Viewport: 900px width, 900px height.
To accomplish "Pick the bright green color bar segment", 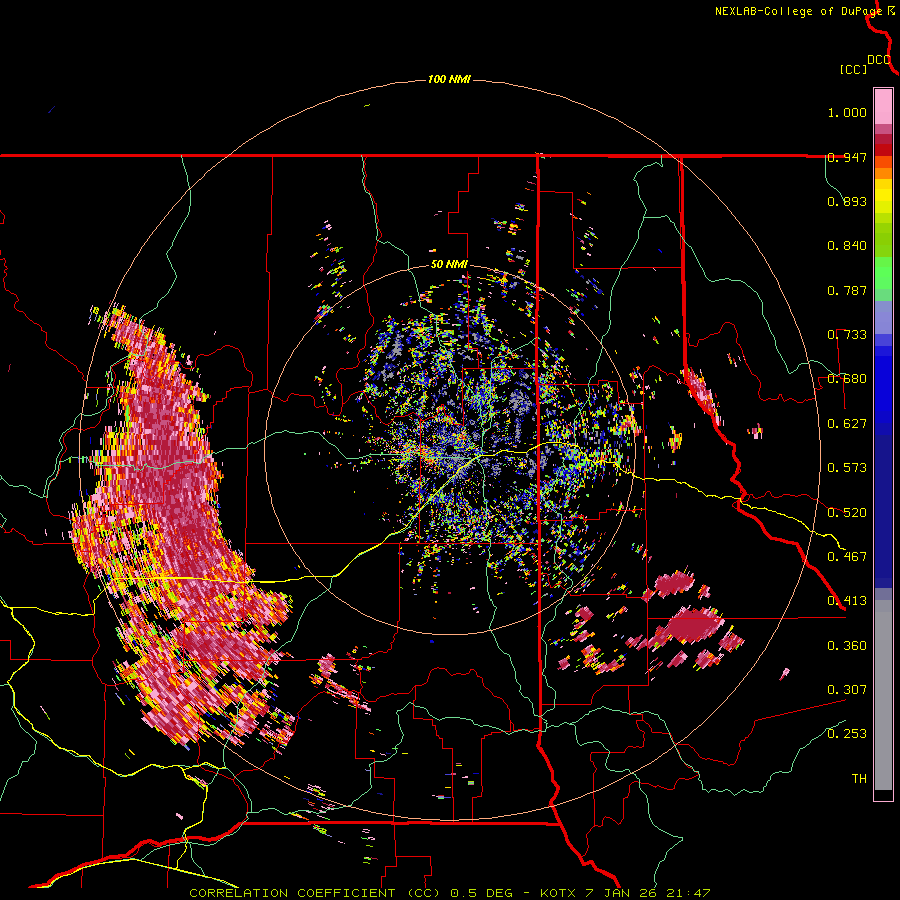I will pyautogui.click(x=883, y=273).
